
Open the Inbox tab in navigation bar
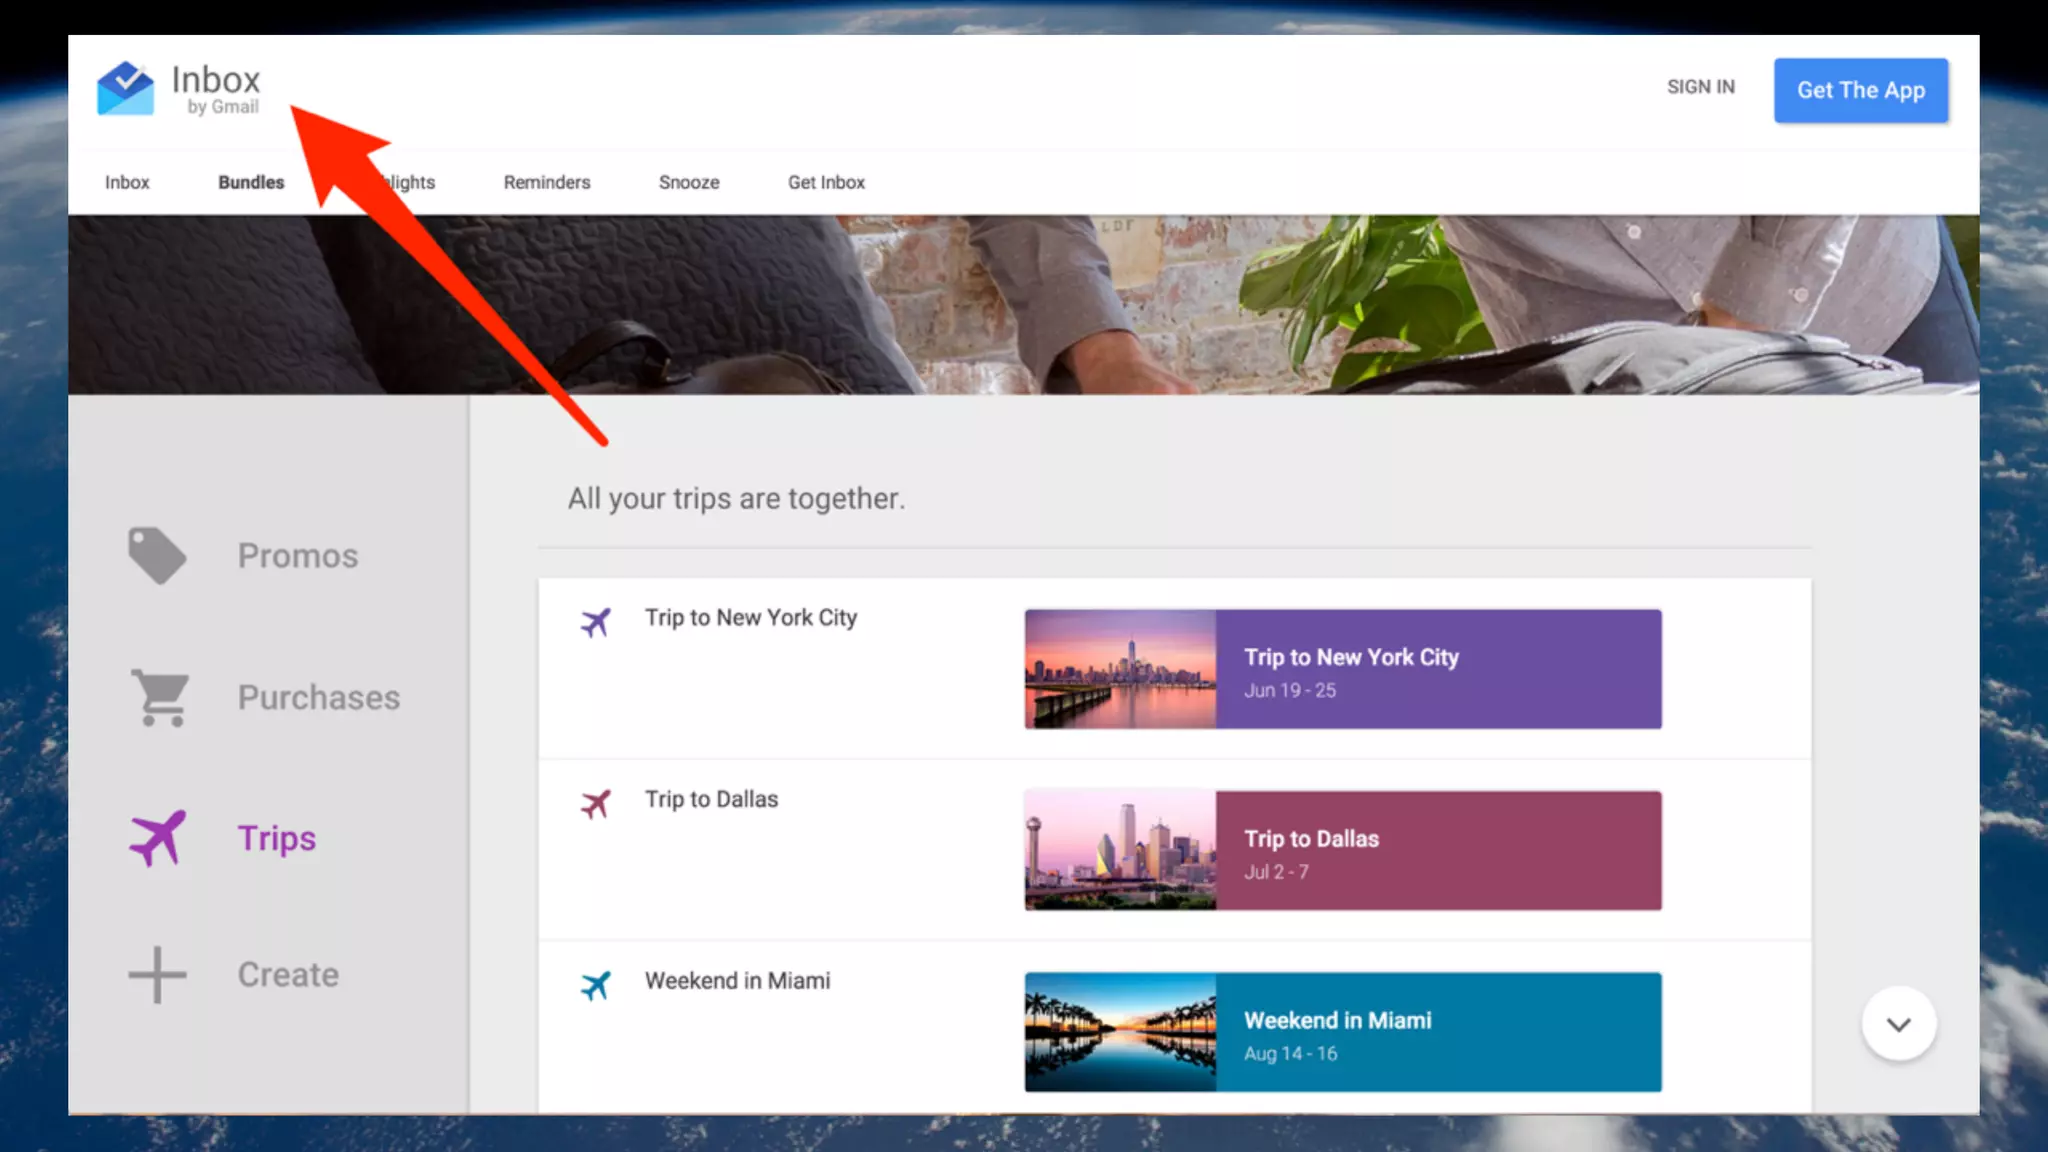tap(127, 182)
